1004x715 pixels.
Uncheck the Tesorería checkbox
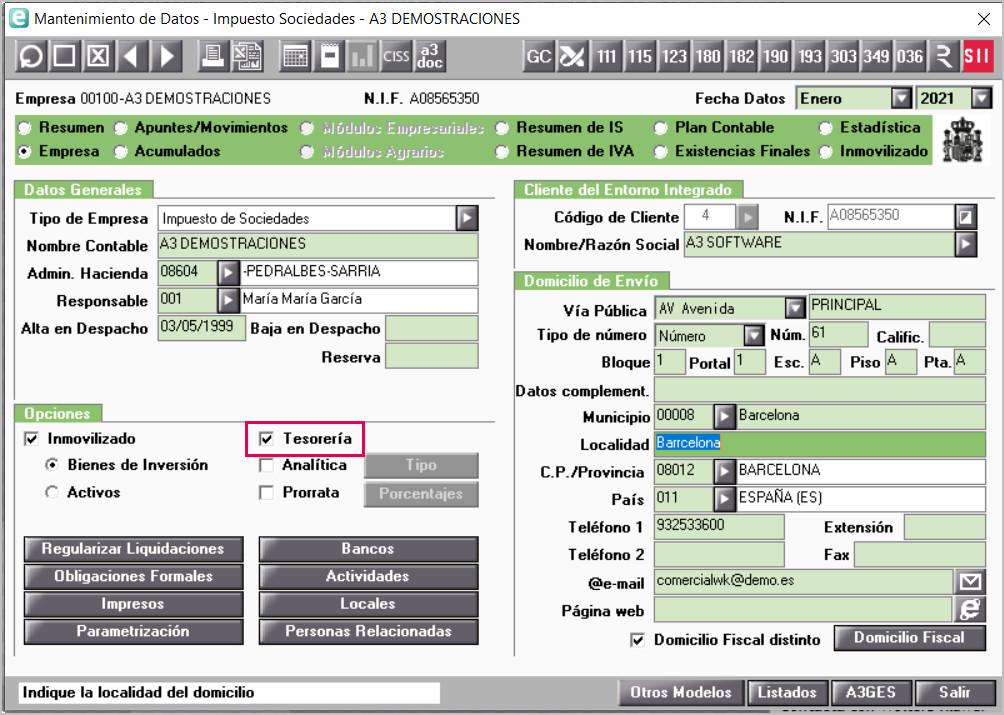click(266, 438)
